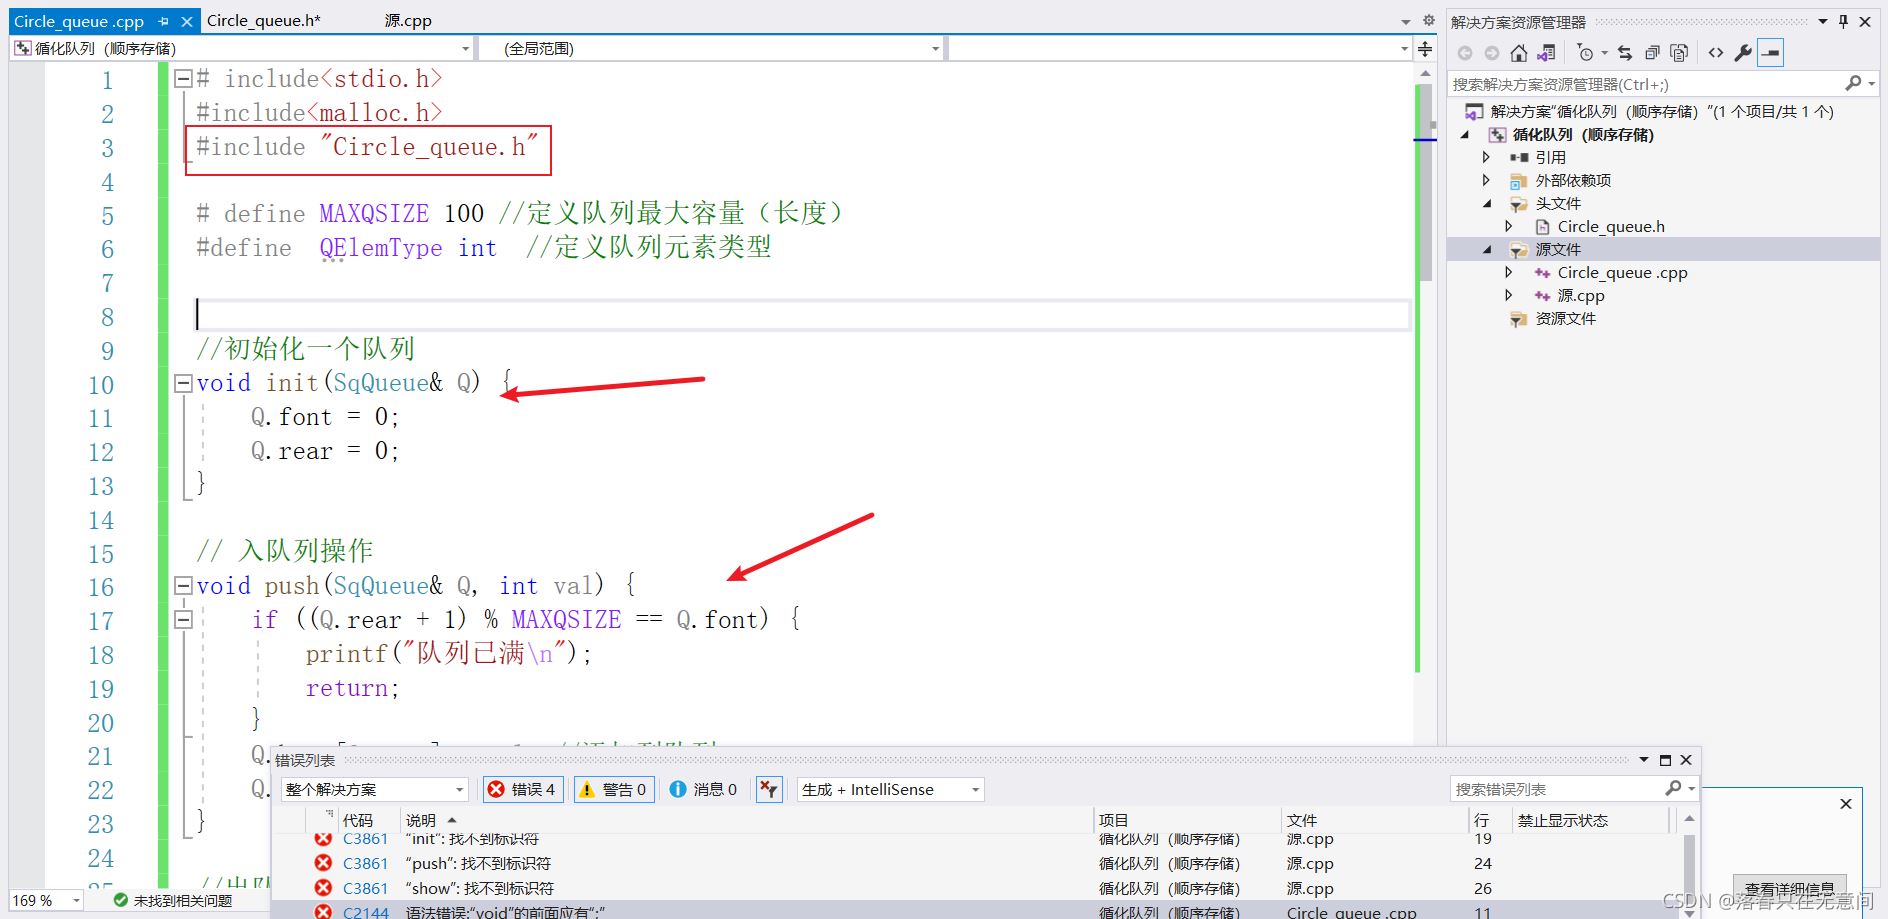Select the C2144 syntax error row

click(x=975, y=911)
